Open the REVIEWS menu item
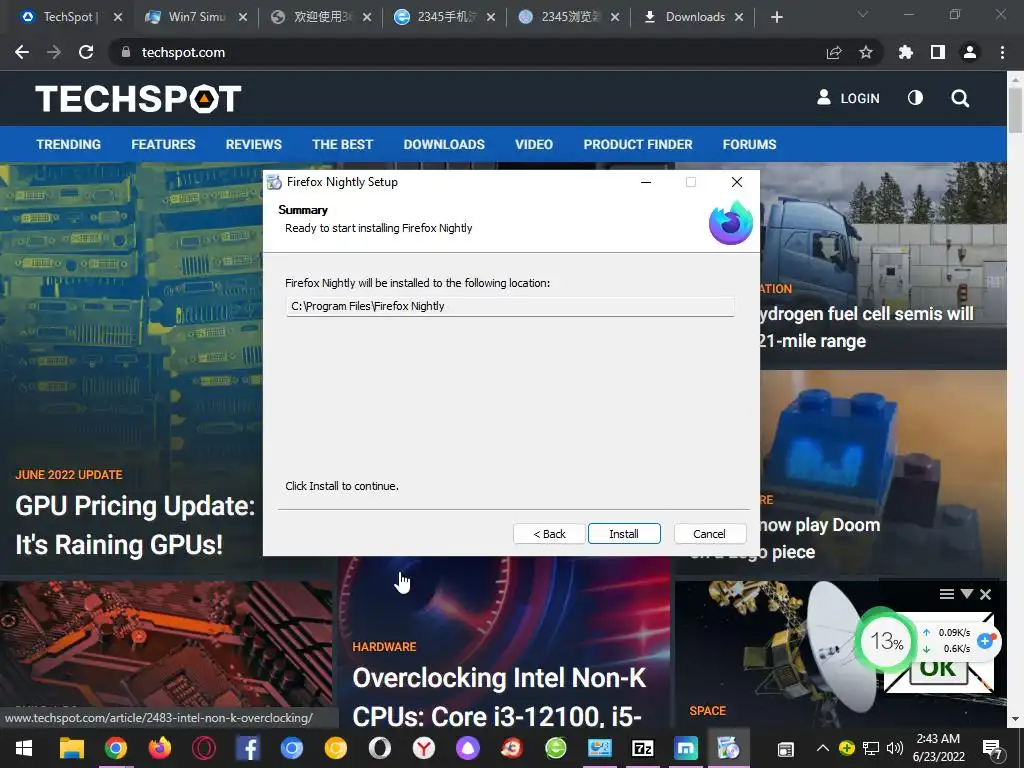 pos(253,144)
